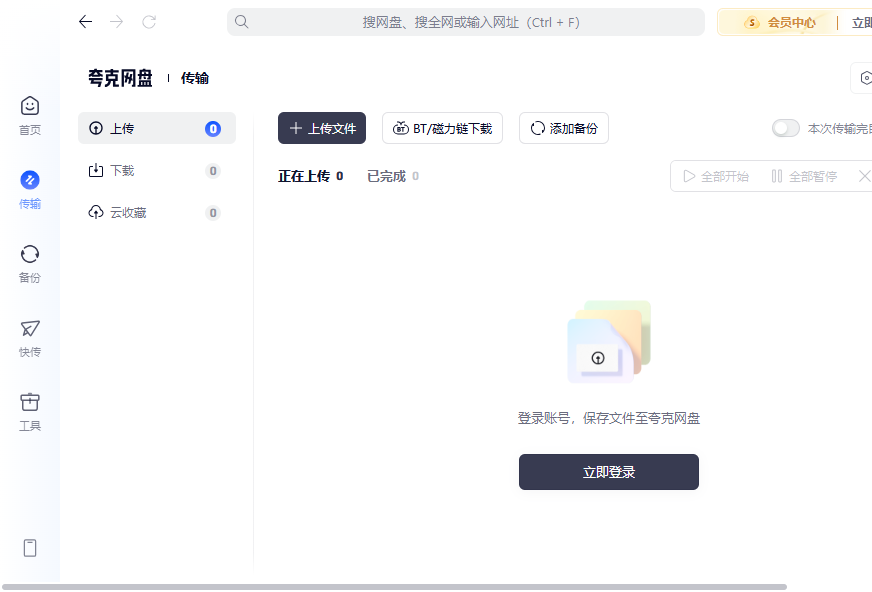Open 会员中心 member center

781,23
